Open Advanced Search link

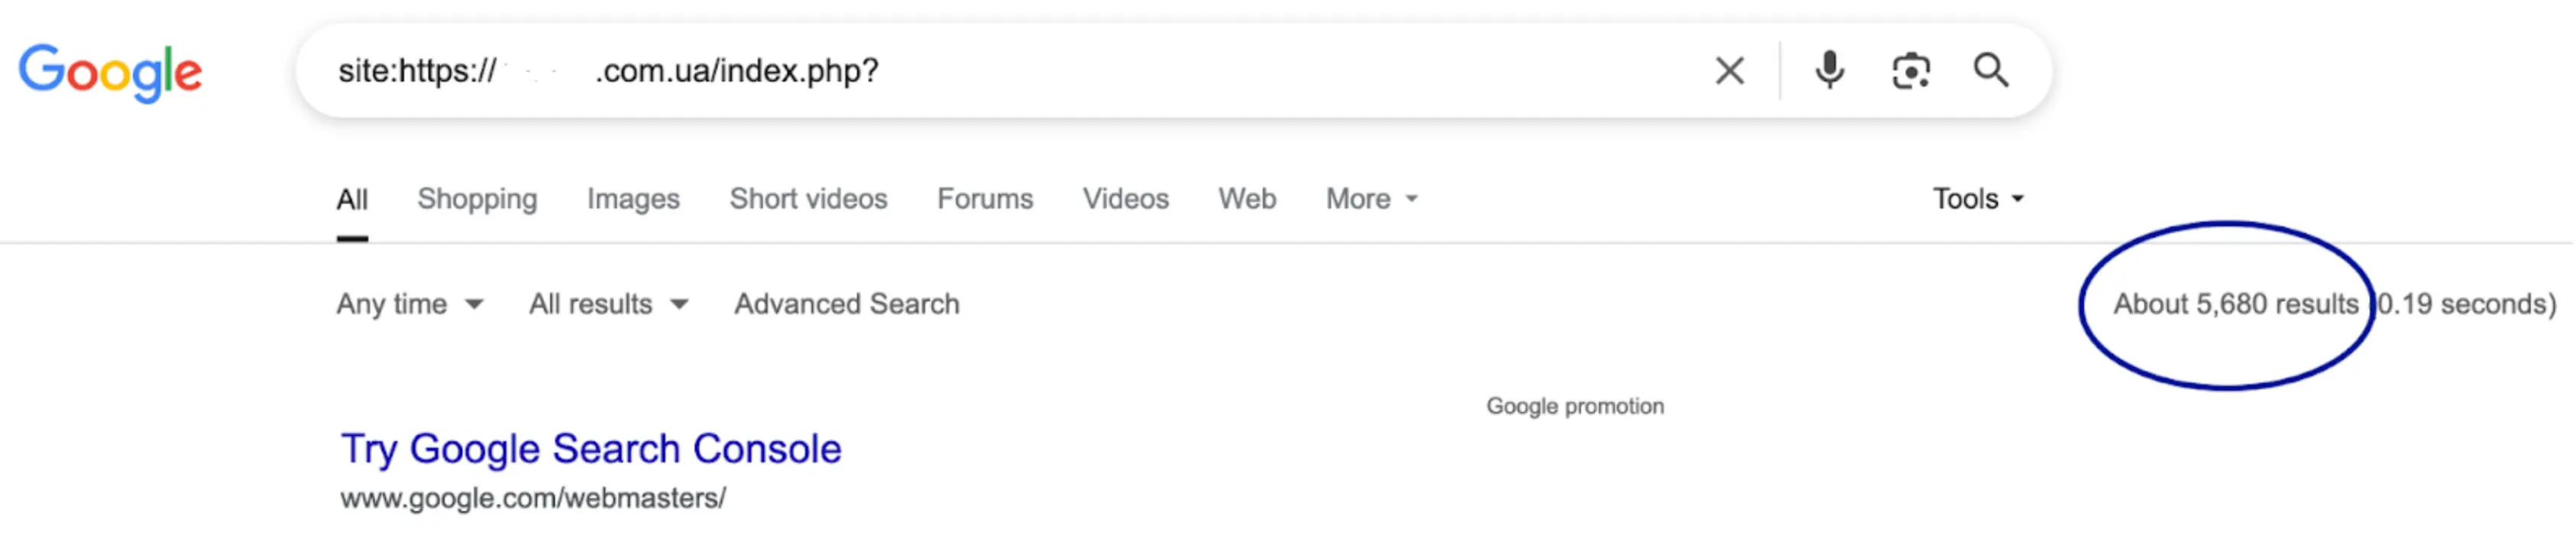pyautogui.click(x=847, y=304)
